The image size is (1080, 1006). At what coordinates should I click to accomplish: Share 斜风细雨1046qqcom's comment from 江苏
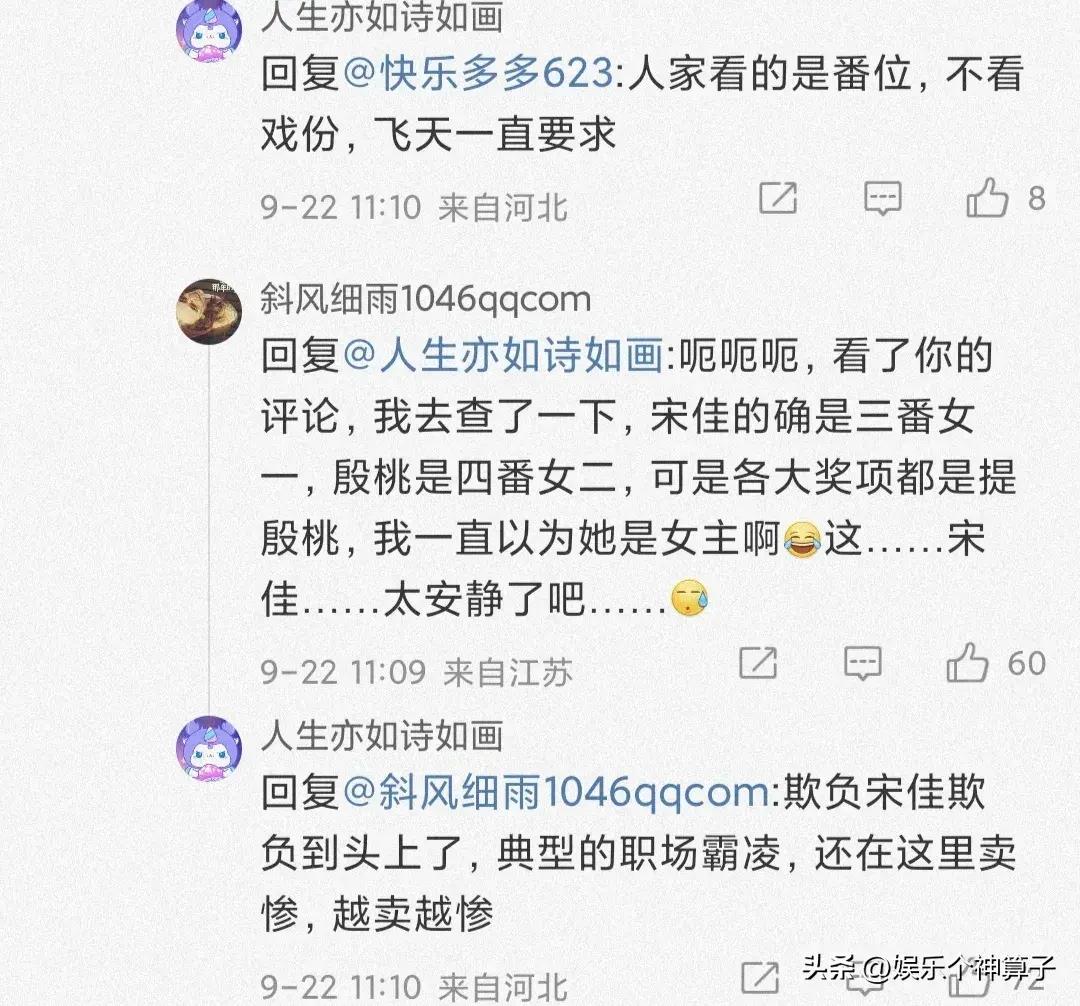[758, 663]
